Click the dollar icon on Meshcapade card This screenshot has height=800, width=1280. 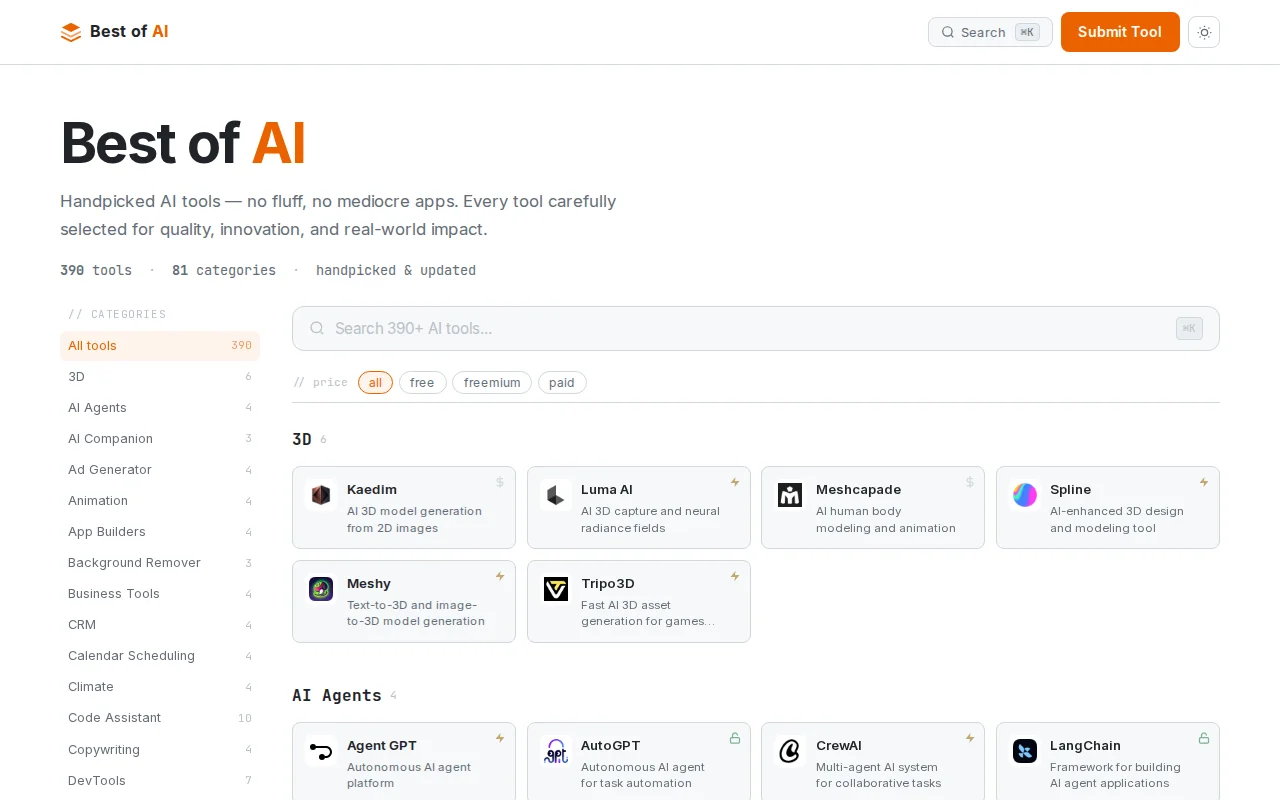pyautogui.click(x=969, y=482)
